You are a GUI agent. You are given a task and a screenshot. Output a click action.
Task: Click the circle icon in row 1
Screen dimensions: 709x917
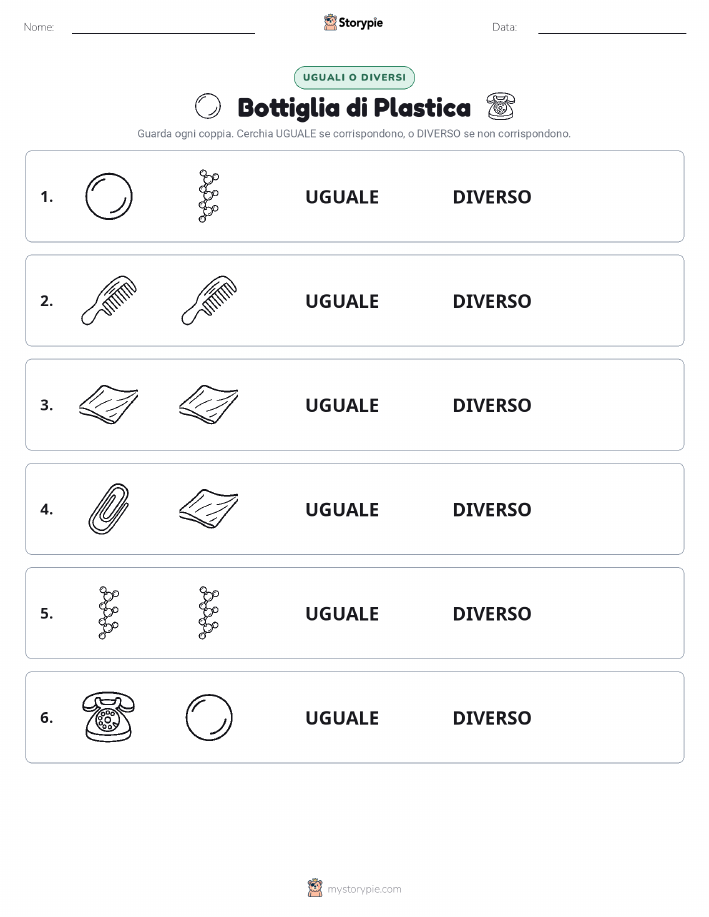point(109,196)
